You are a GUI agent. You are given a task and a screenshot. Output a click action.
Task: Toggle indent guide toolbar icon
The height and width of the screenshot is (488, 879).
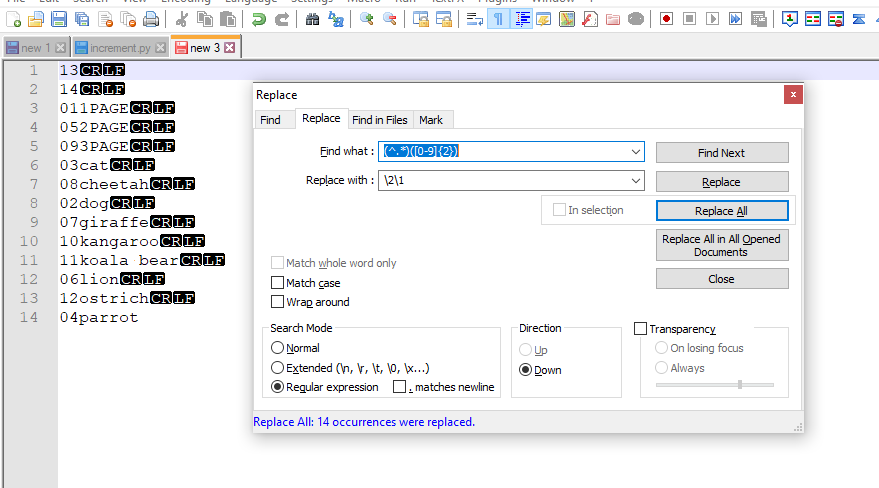pos(521,20)
